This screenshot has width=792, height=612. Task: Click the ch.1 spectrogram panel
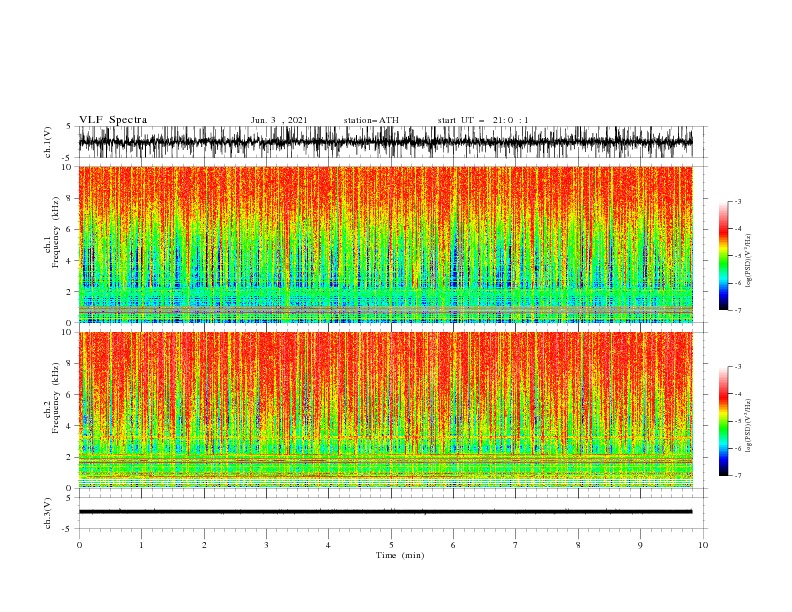(x=385, y=244)
